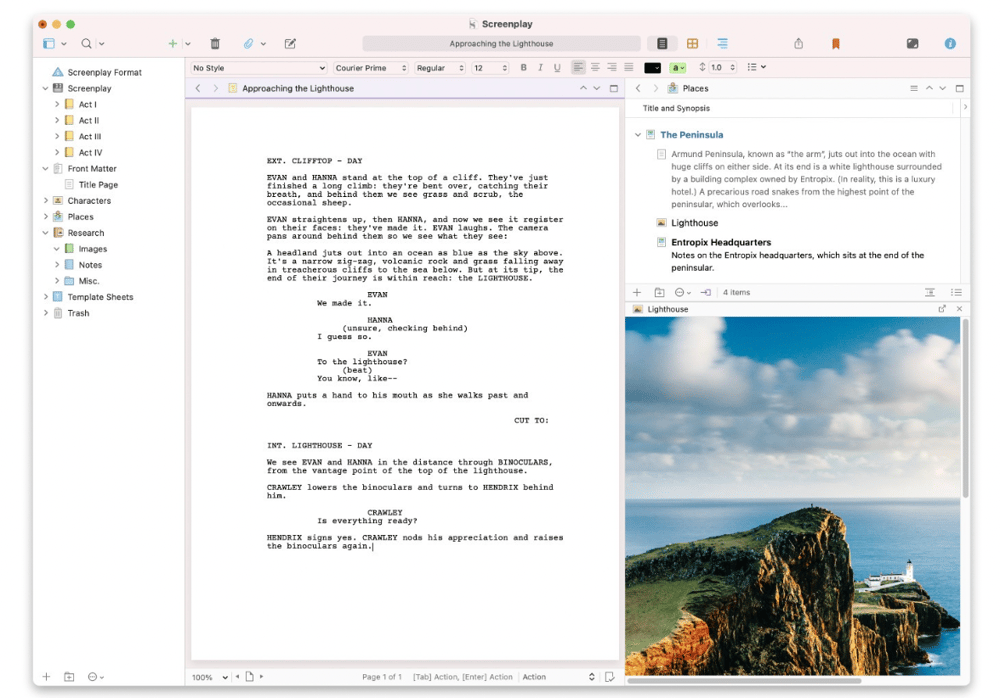Screen dimensions: 1000x698
Task: Open the blue Inspector info icon
Action: (x=950, y=43)
